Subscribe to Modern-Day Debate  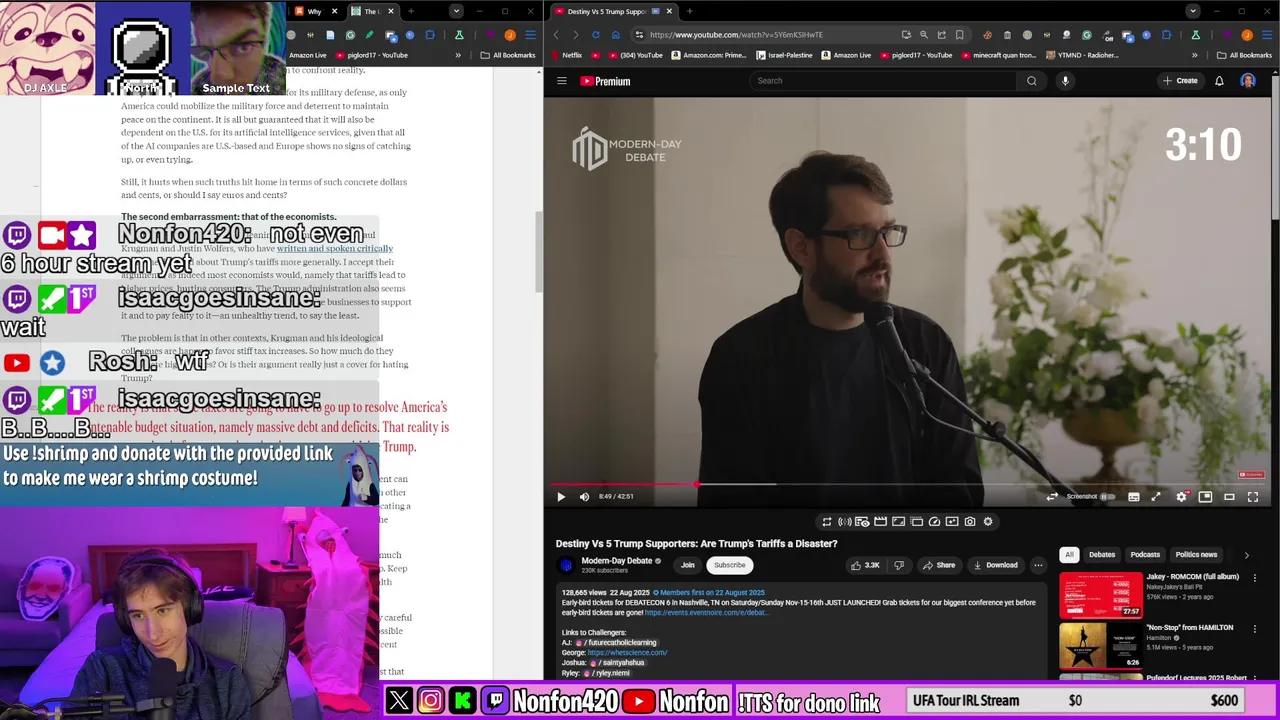[x=729, y=565]
